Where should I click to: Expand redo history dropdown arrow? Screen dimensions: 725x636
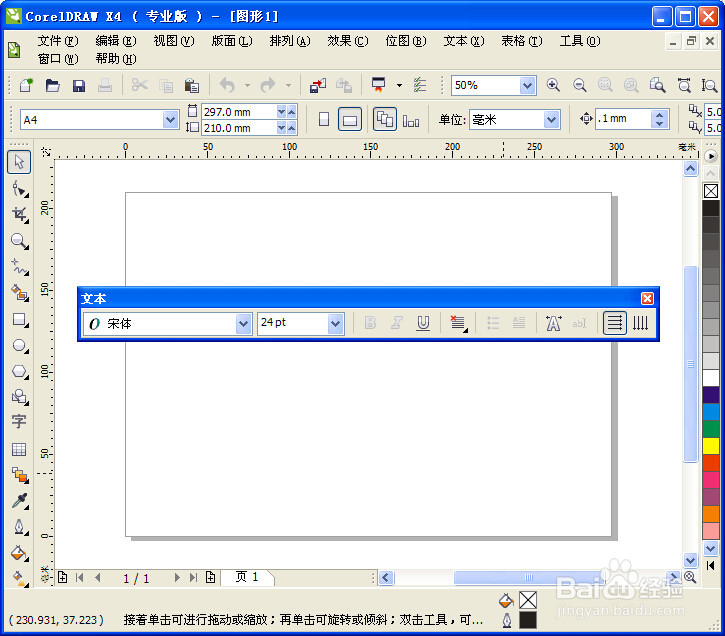click(288, 86)
